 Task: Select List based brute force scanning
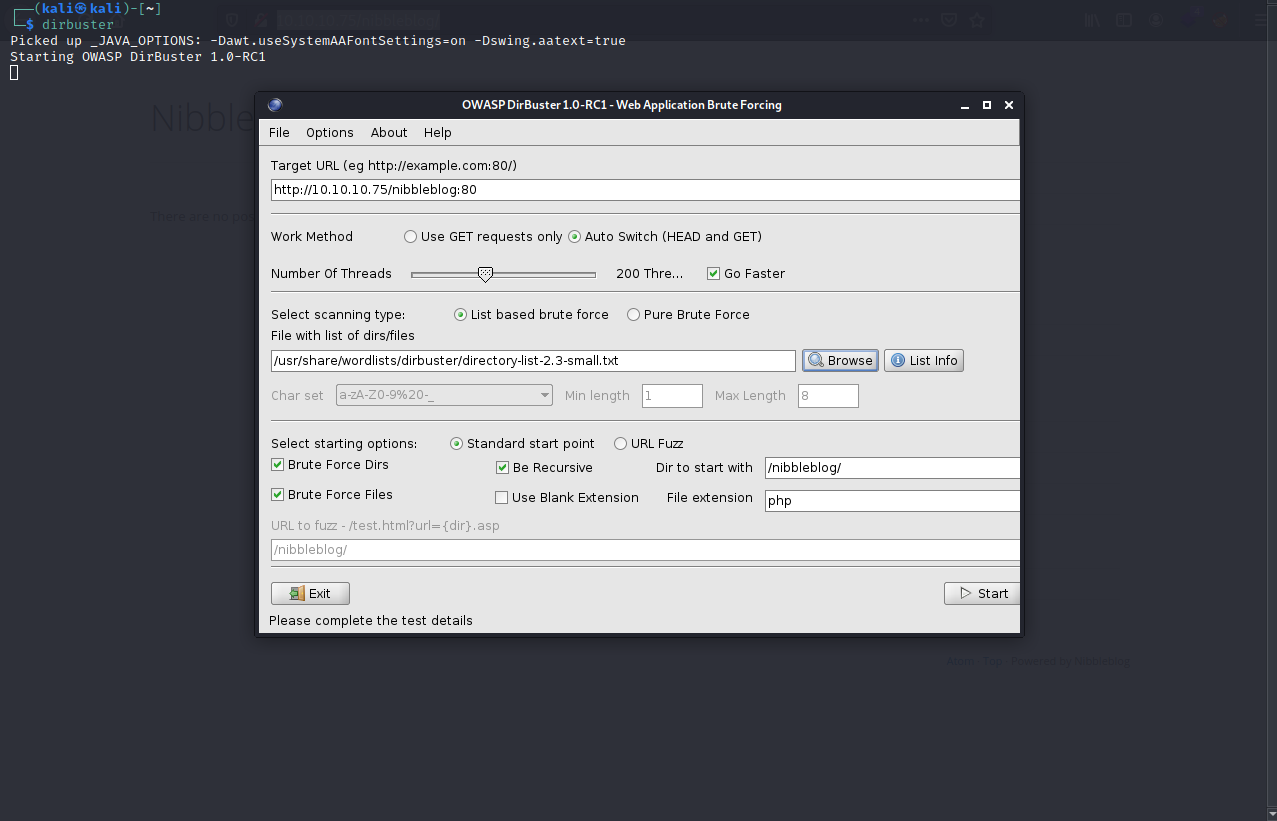coord(531,315)
